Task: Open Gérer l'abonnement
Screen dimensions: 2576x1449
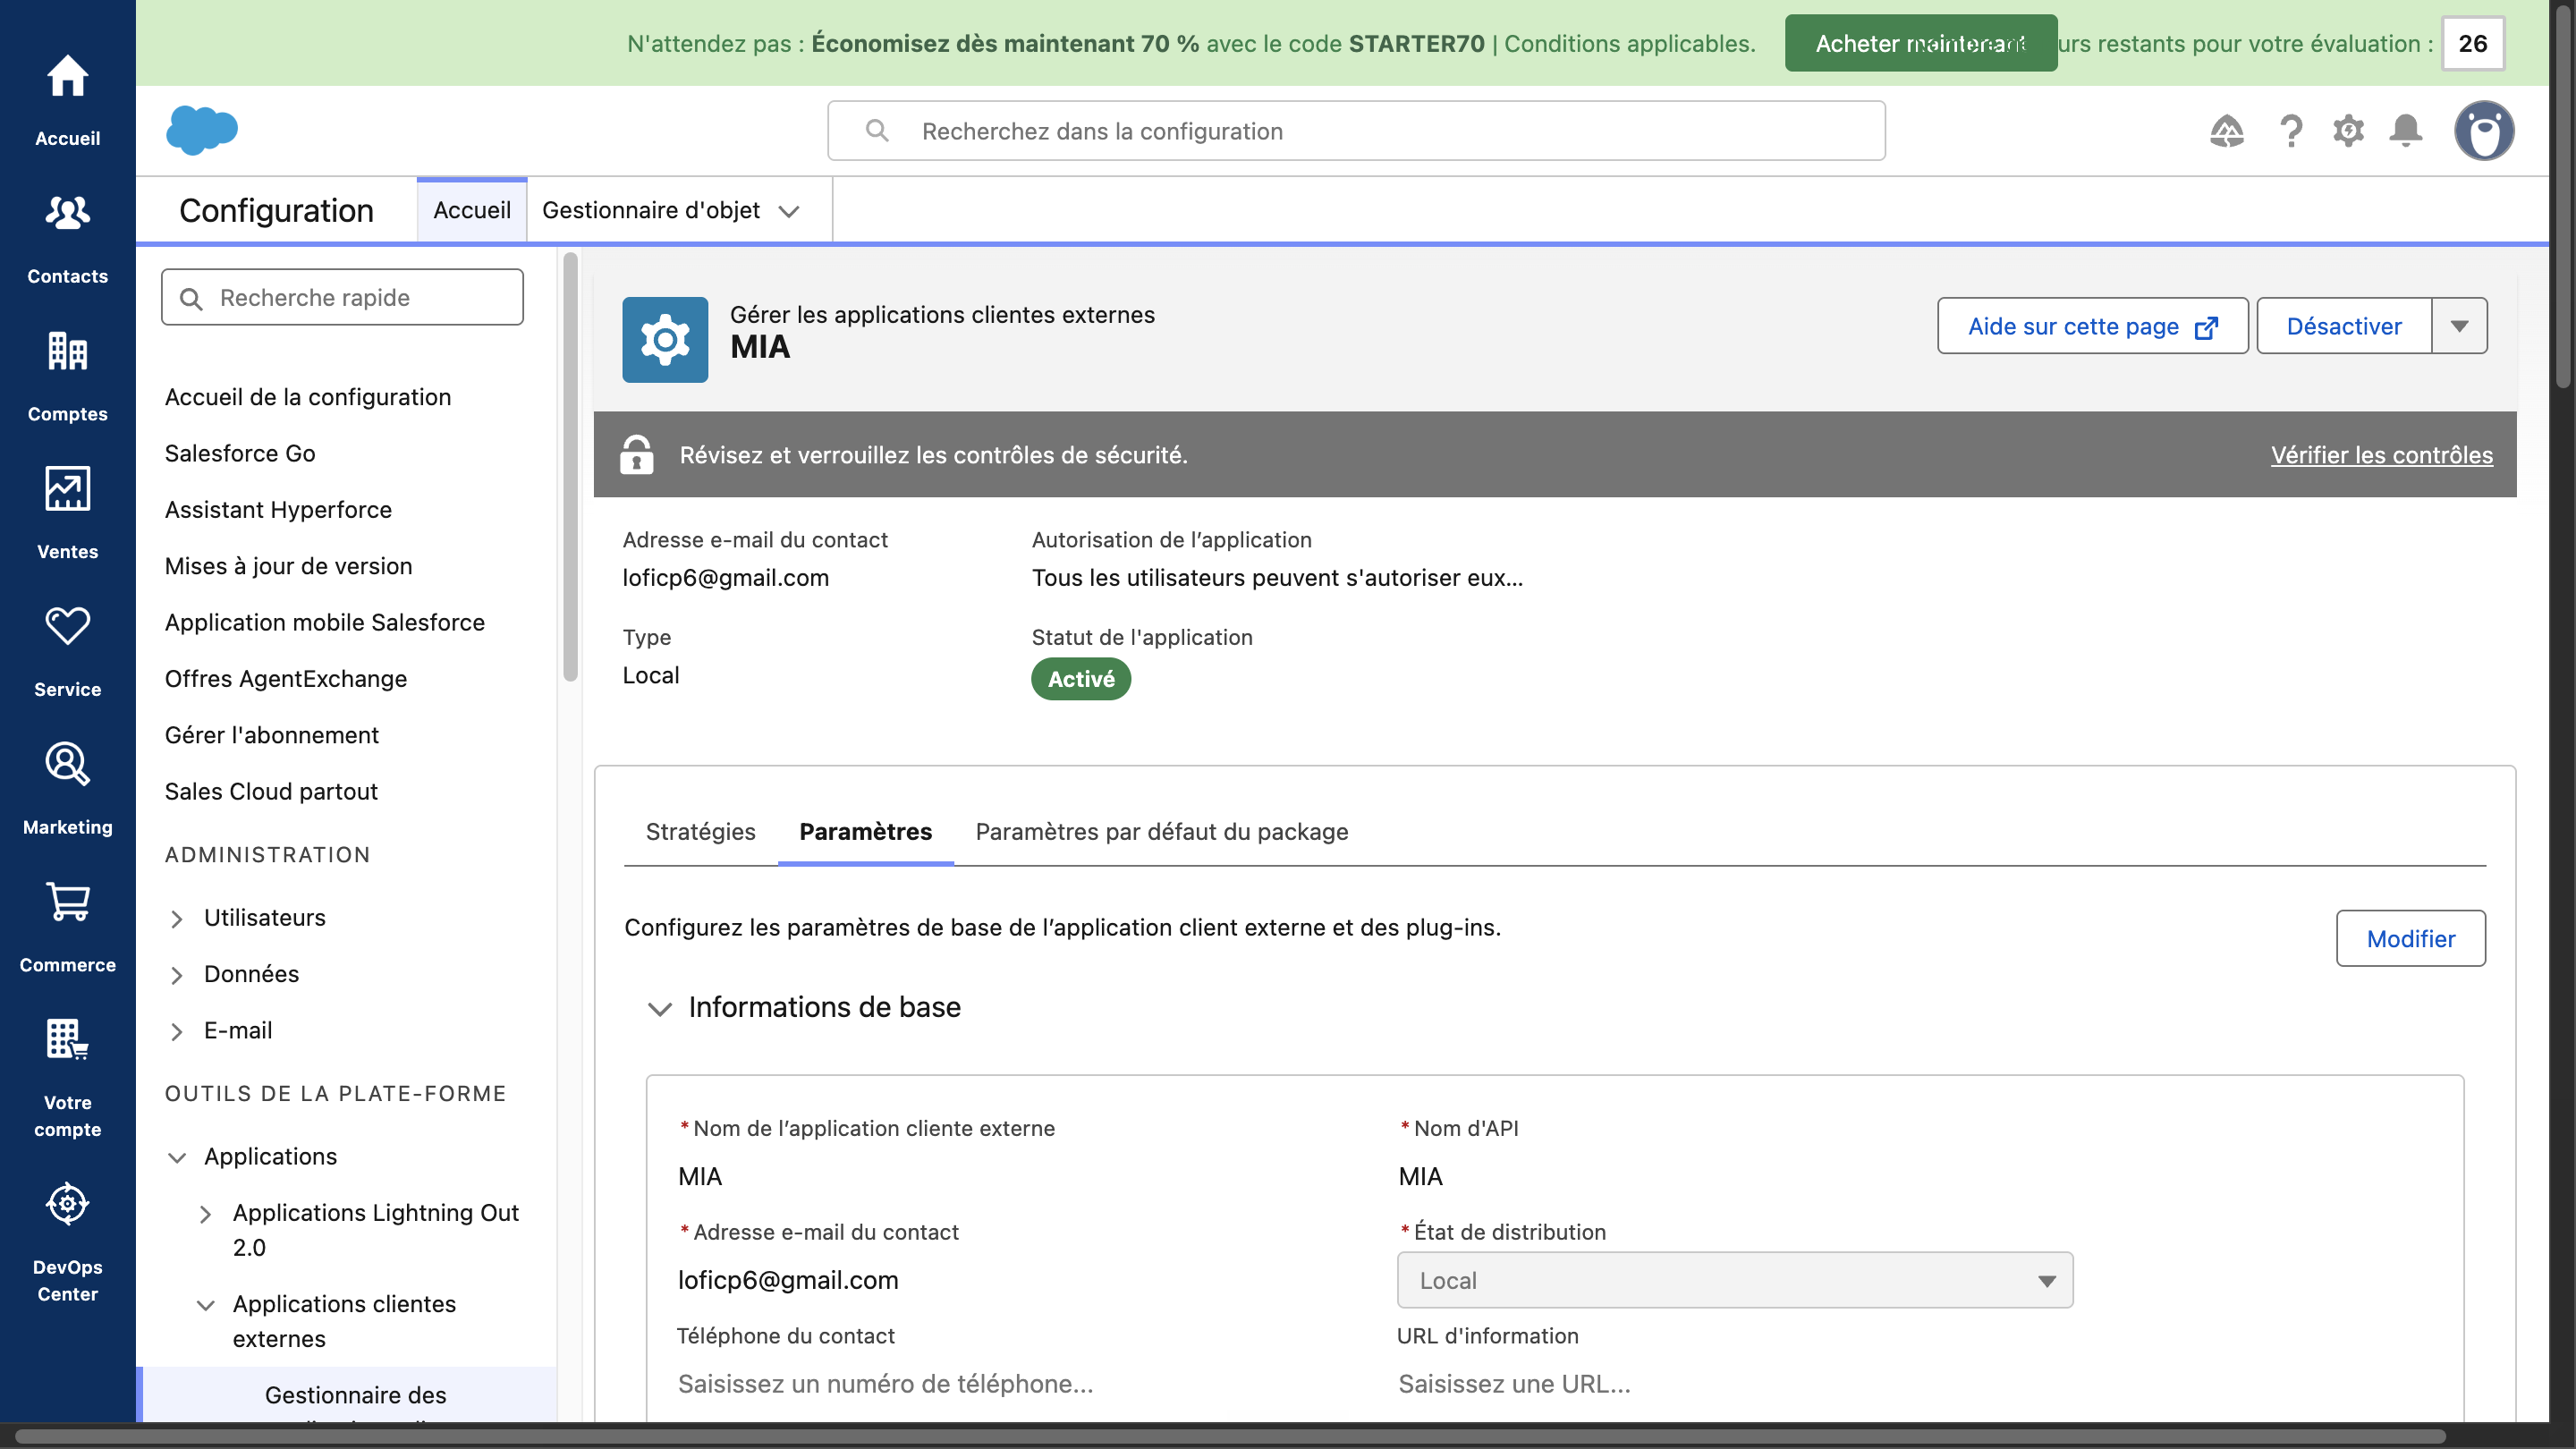Action: pyautogui.click(x=271, y=736)
